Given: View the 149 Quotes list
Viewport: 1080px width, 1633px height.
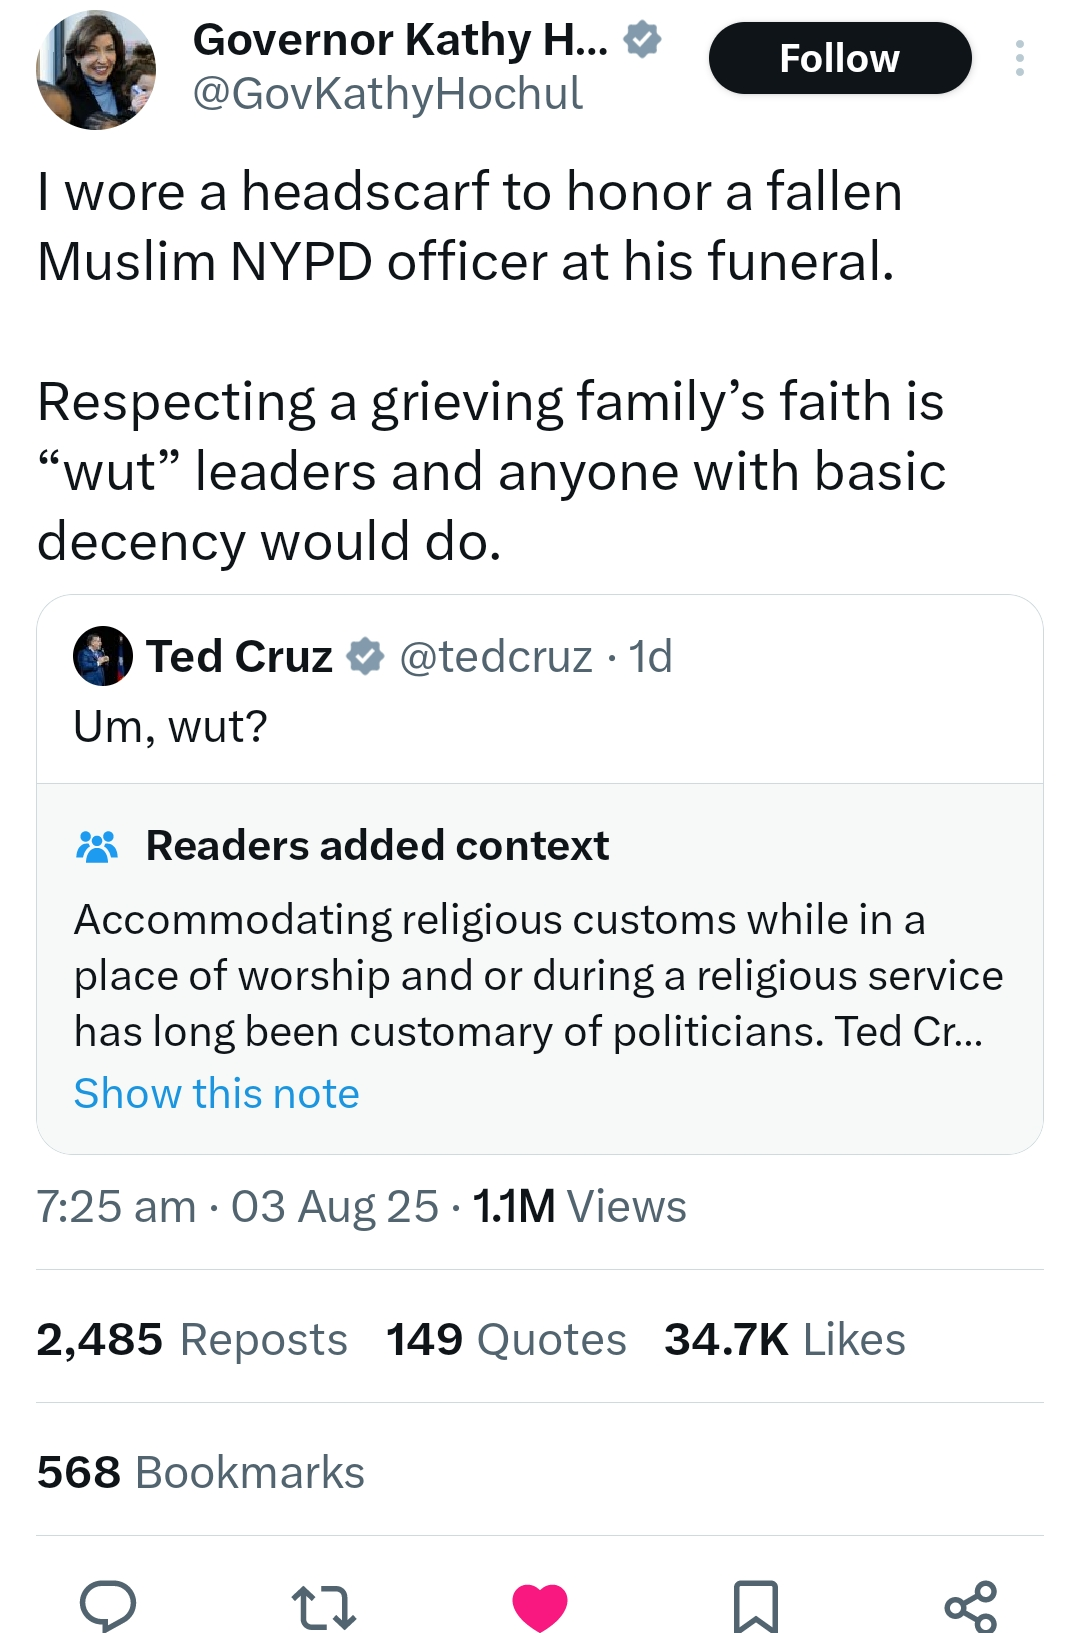Looking at the screenshot, I should point(506,1340).
